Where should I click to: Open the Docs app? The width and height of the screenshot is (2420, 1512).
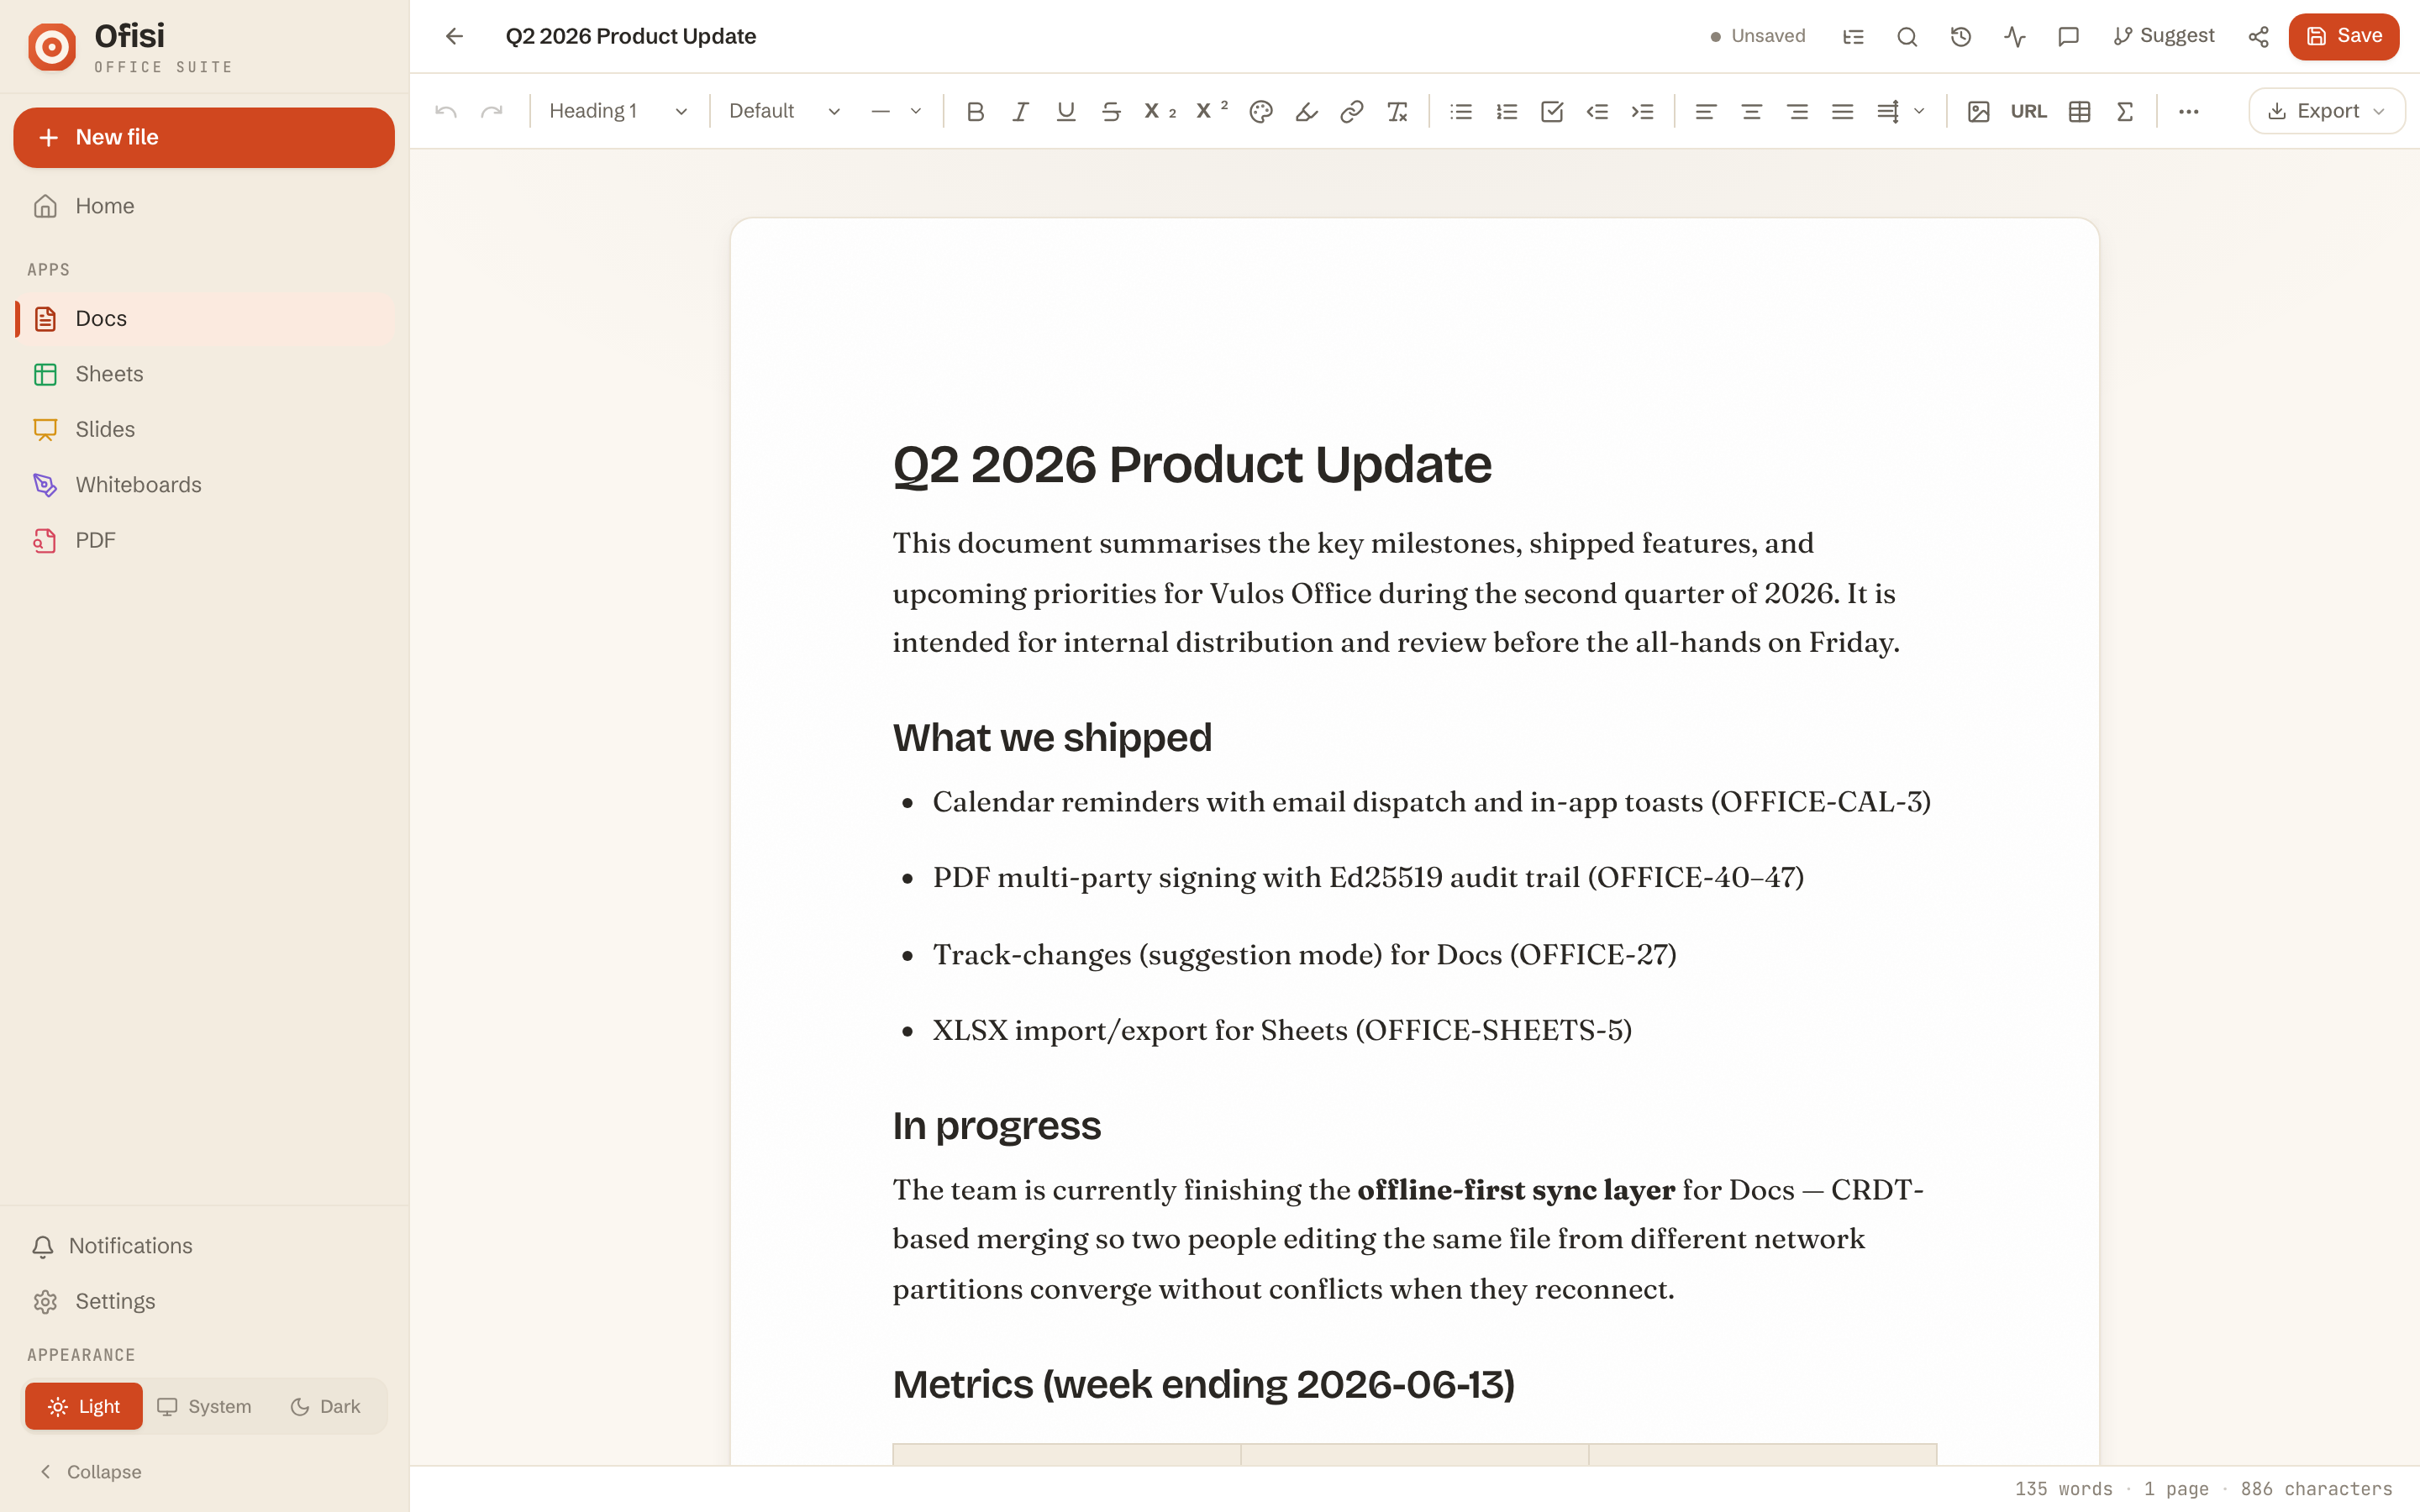point(204,318)
